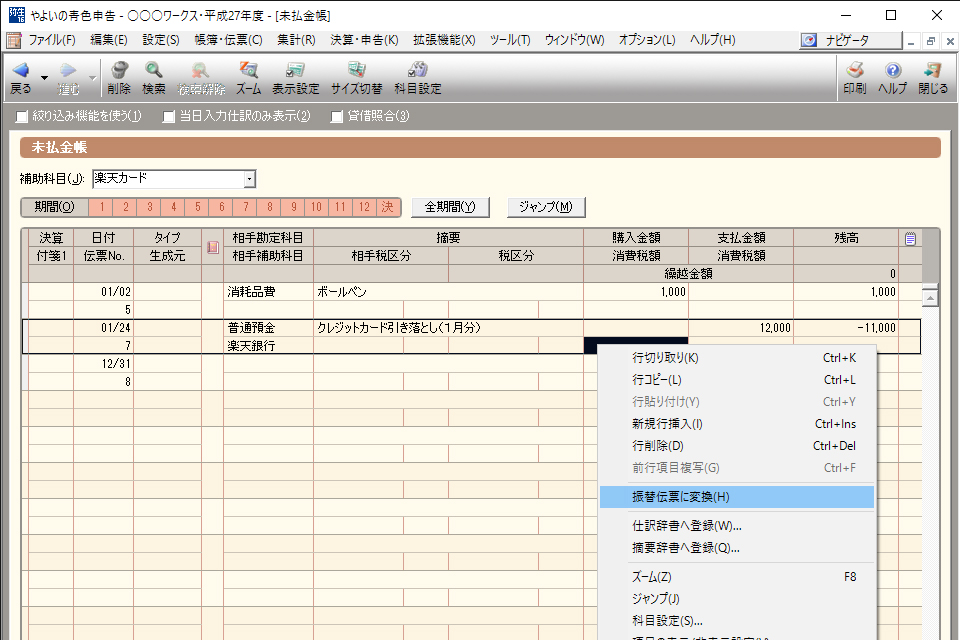Click the 全期間(Y) button
The width and height of the screenshot is (960, 640).
450,208
